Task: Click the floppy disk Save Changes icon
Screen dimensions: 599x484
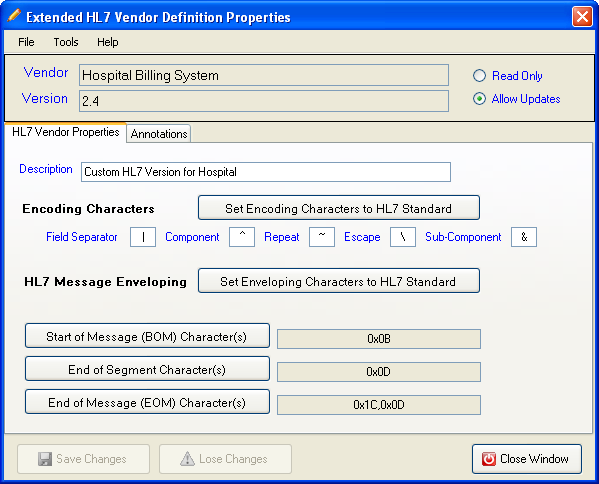Action: coord(45,459)
